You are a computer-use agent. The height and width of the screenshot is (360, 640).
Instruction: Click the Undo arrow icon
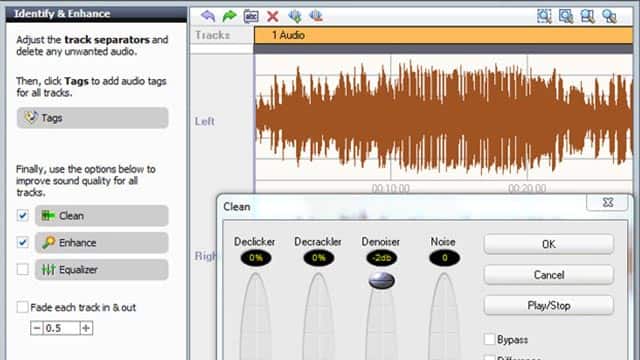click(x=208, y=16)
